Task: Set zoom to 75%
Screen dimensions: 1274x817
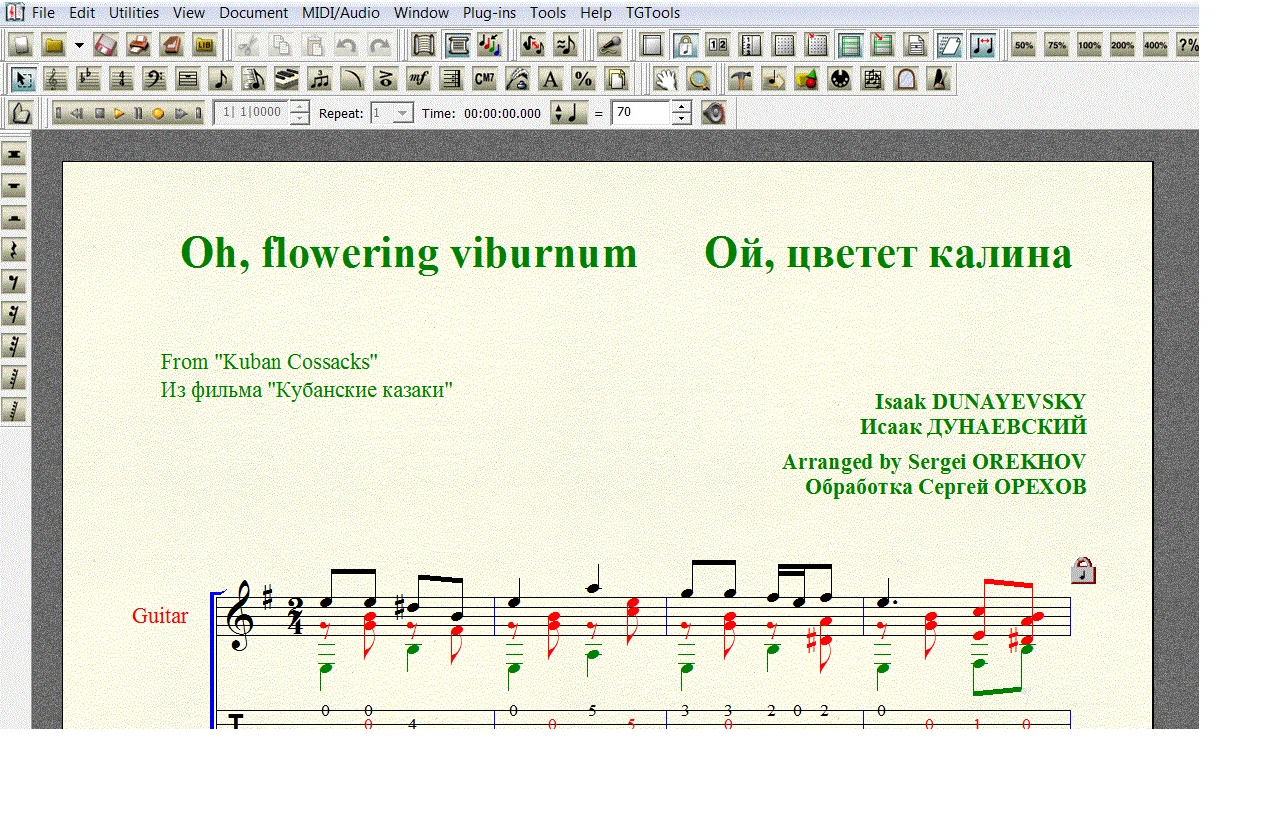Action: pos(1057,45)
